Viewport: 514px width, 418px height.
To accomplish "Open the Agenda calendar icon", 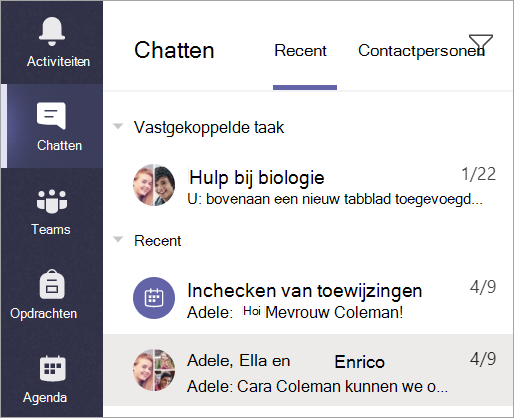I will click(52, 368).
